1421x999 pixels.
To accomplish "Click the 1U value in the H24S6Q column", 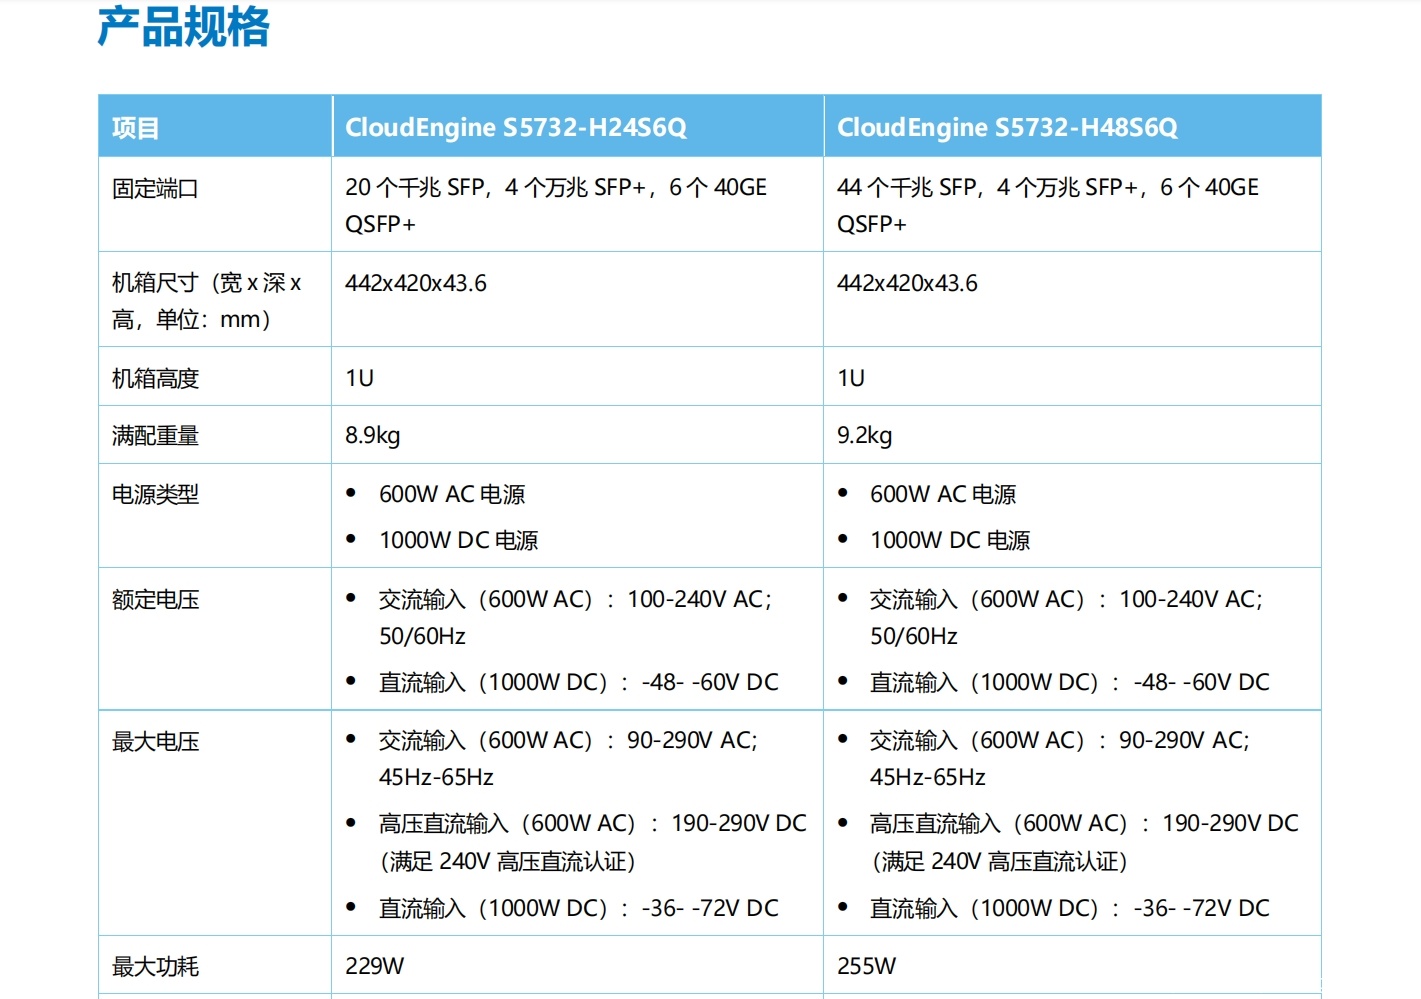I will (x=359, y=378).
